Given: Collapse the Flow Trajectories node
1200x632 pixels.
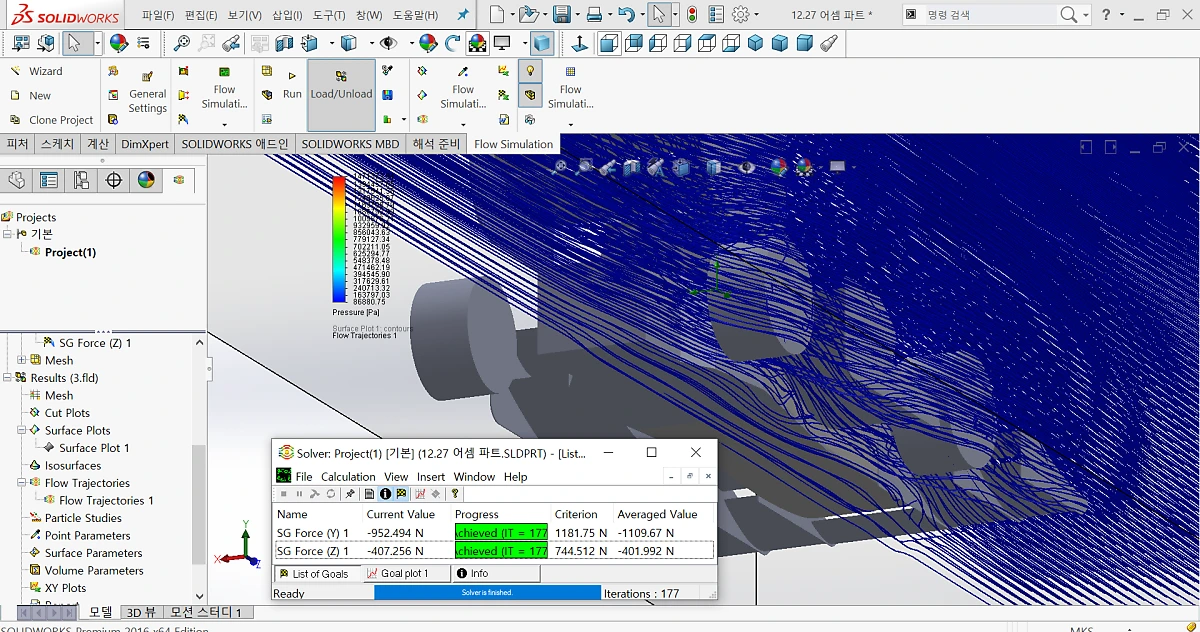Looking at the screenshot, I should tap(22, 483).
